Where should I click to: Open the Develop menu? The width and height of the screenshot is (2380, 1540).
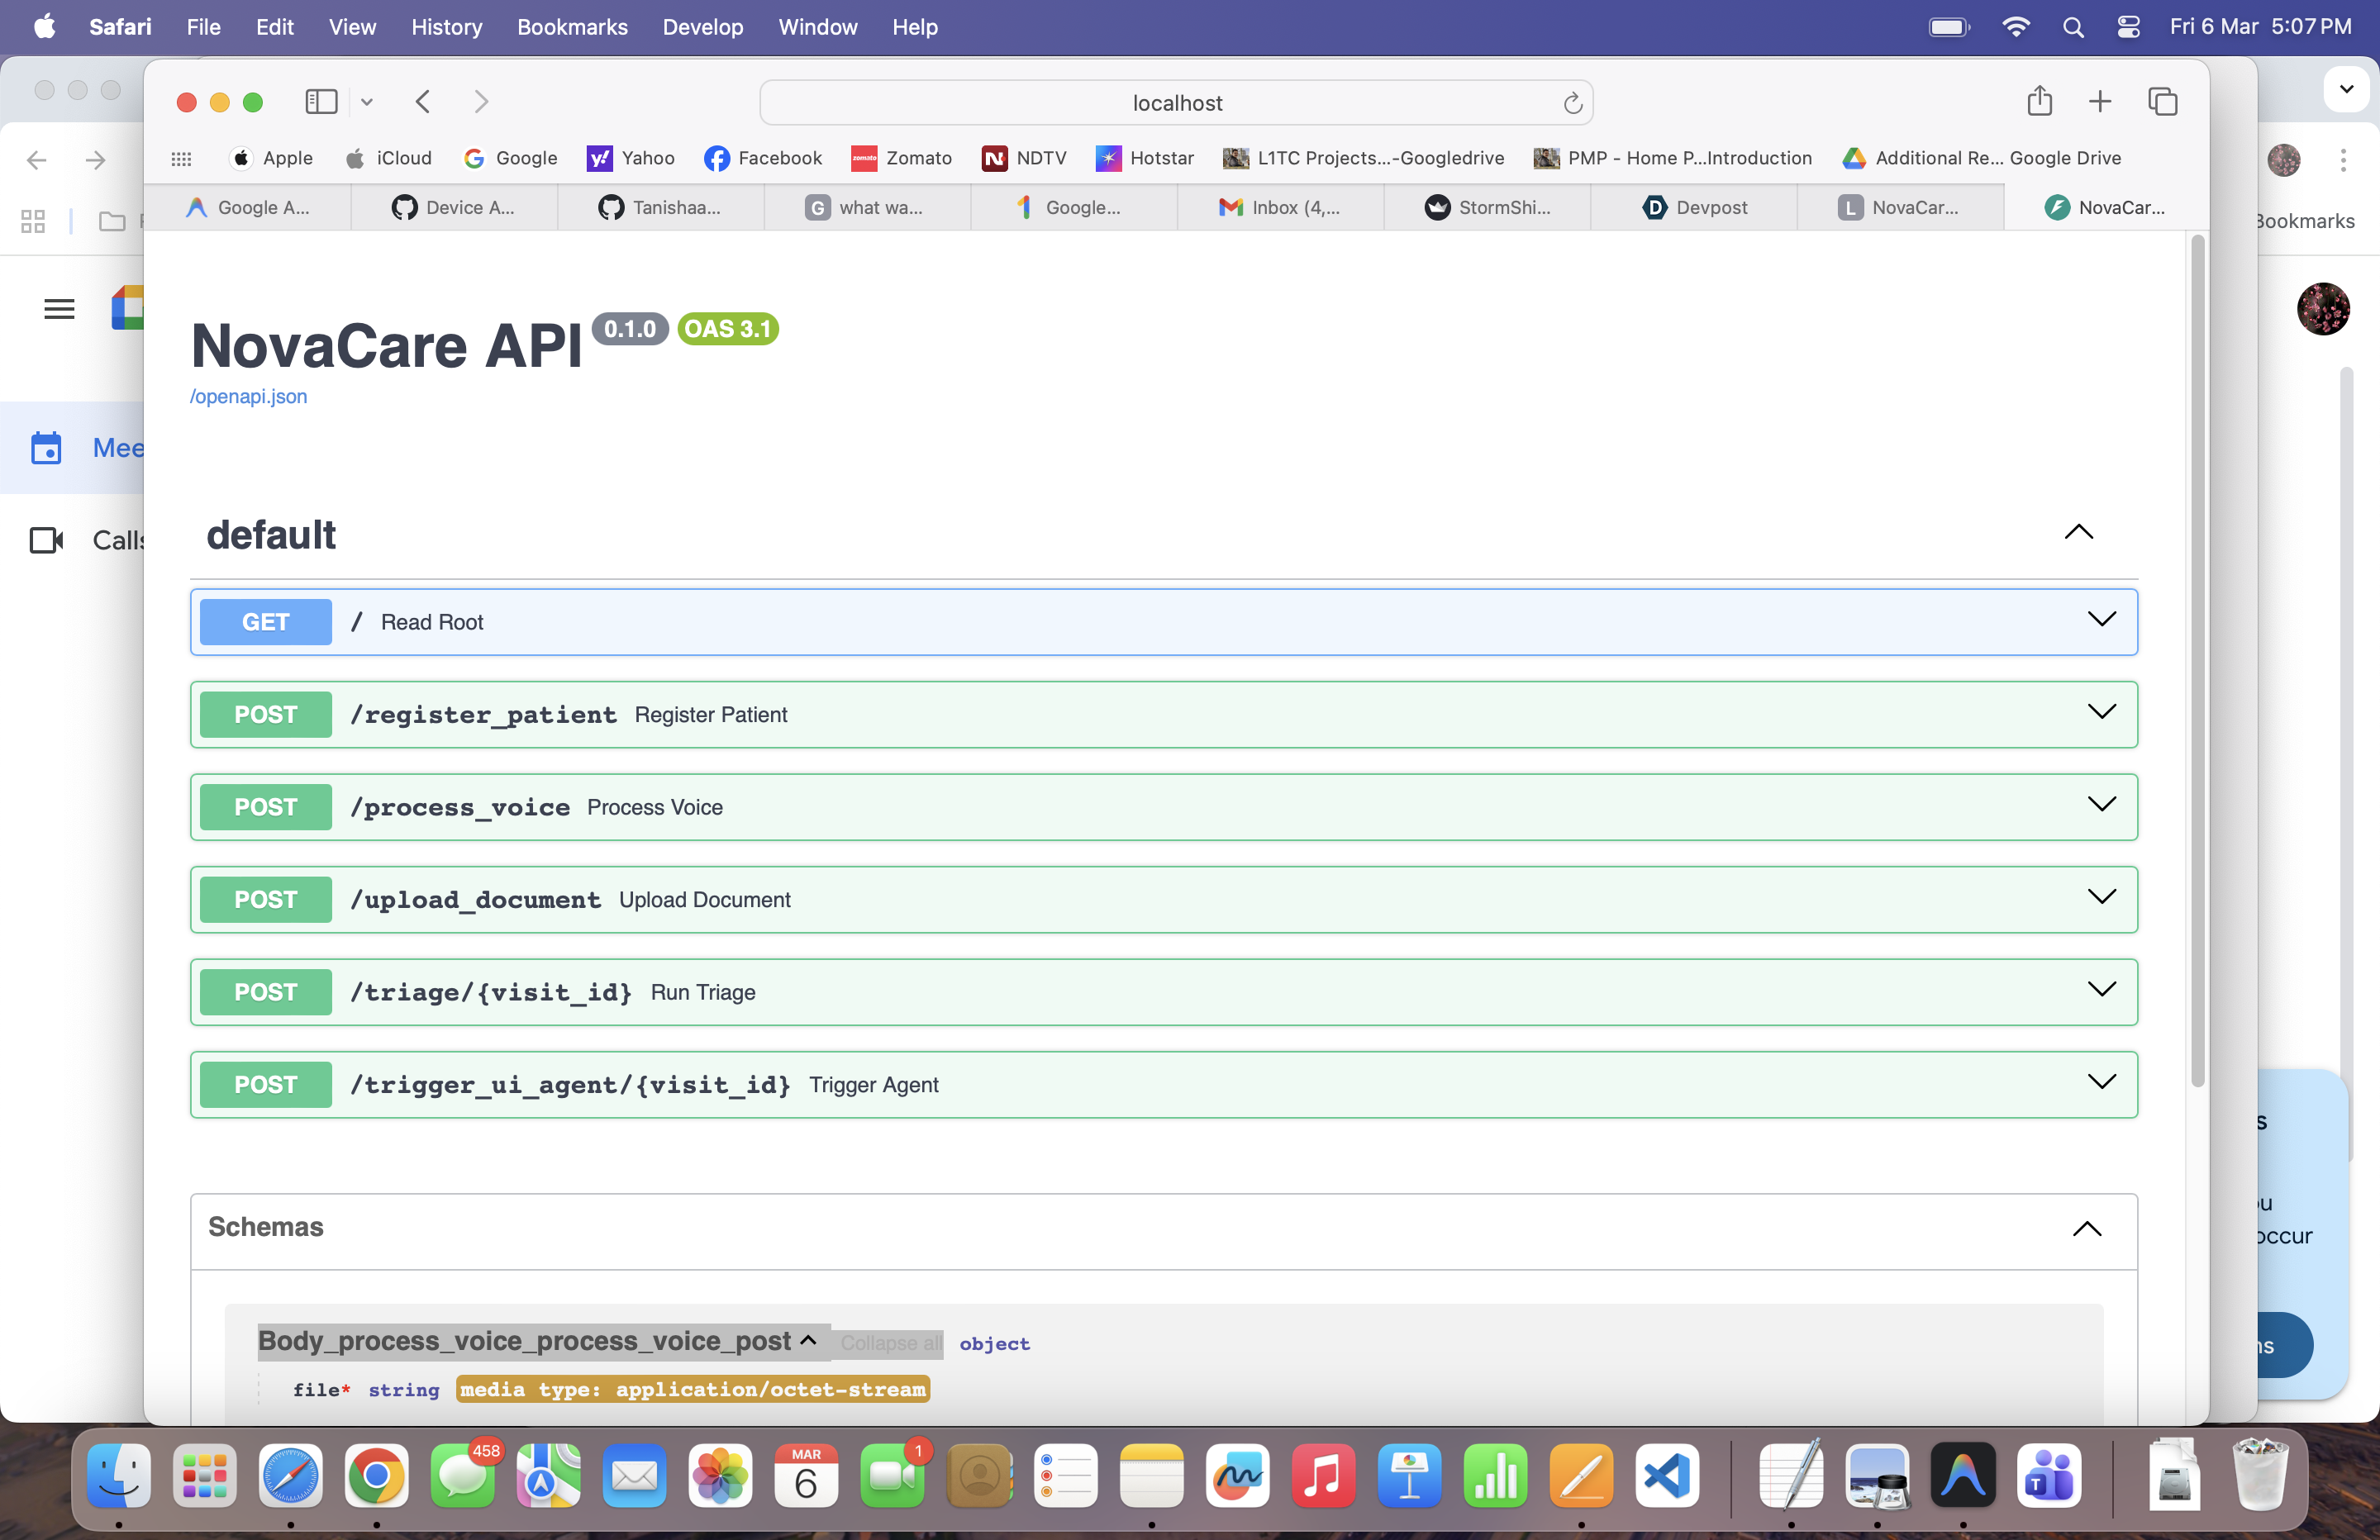702,27
